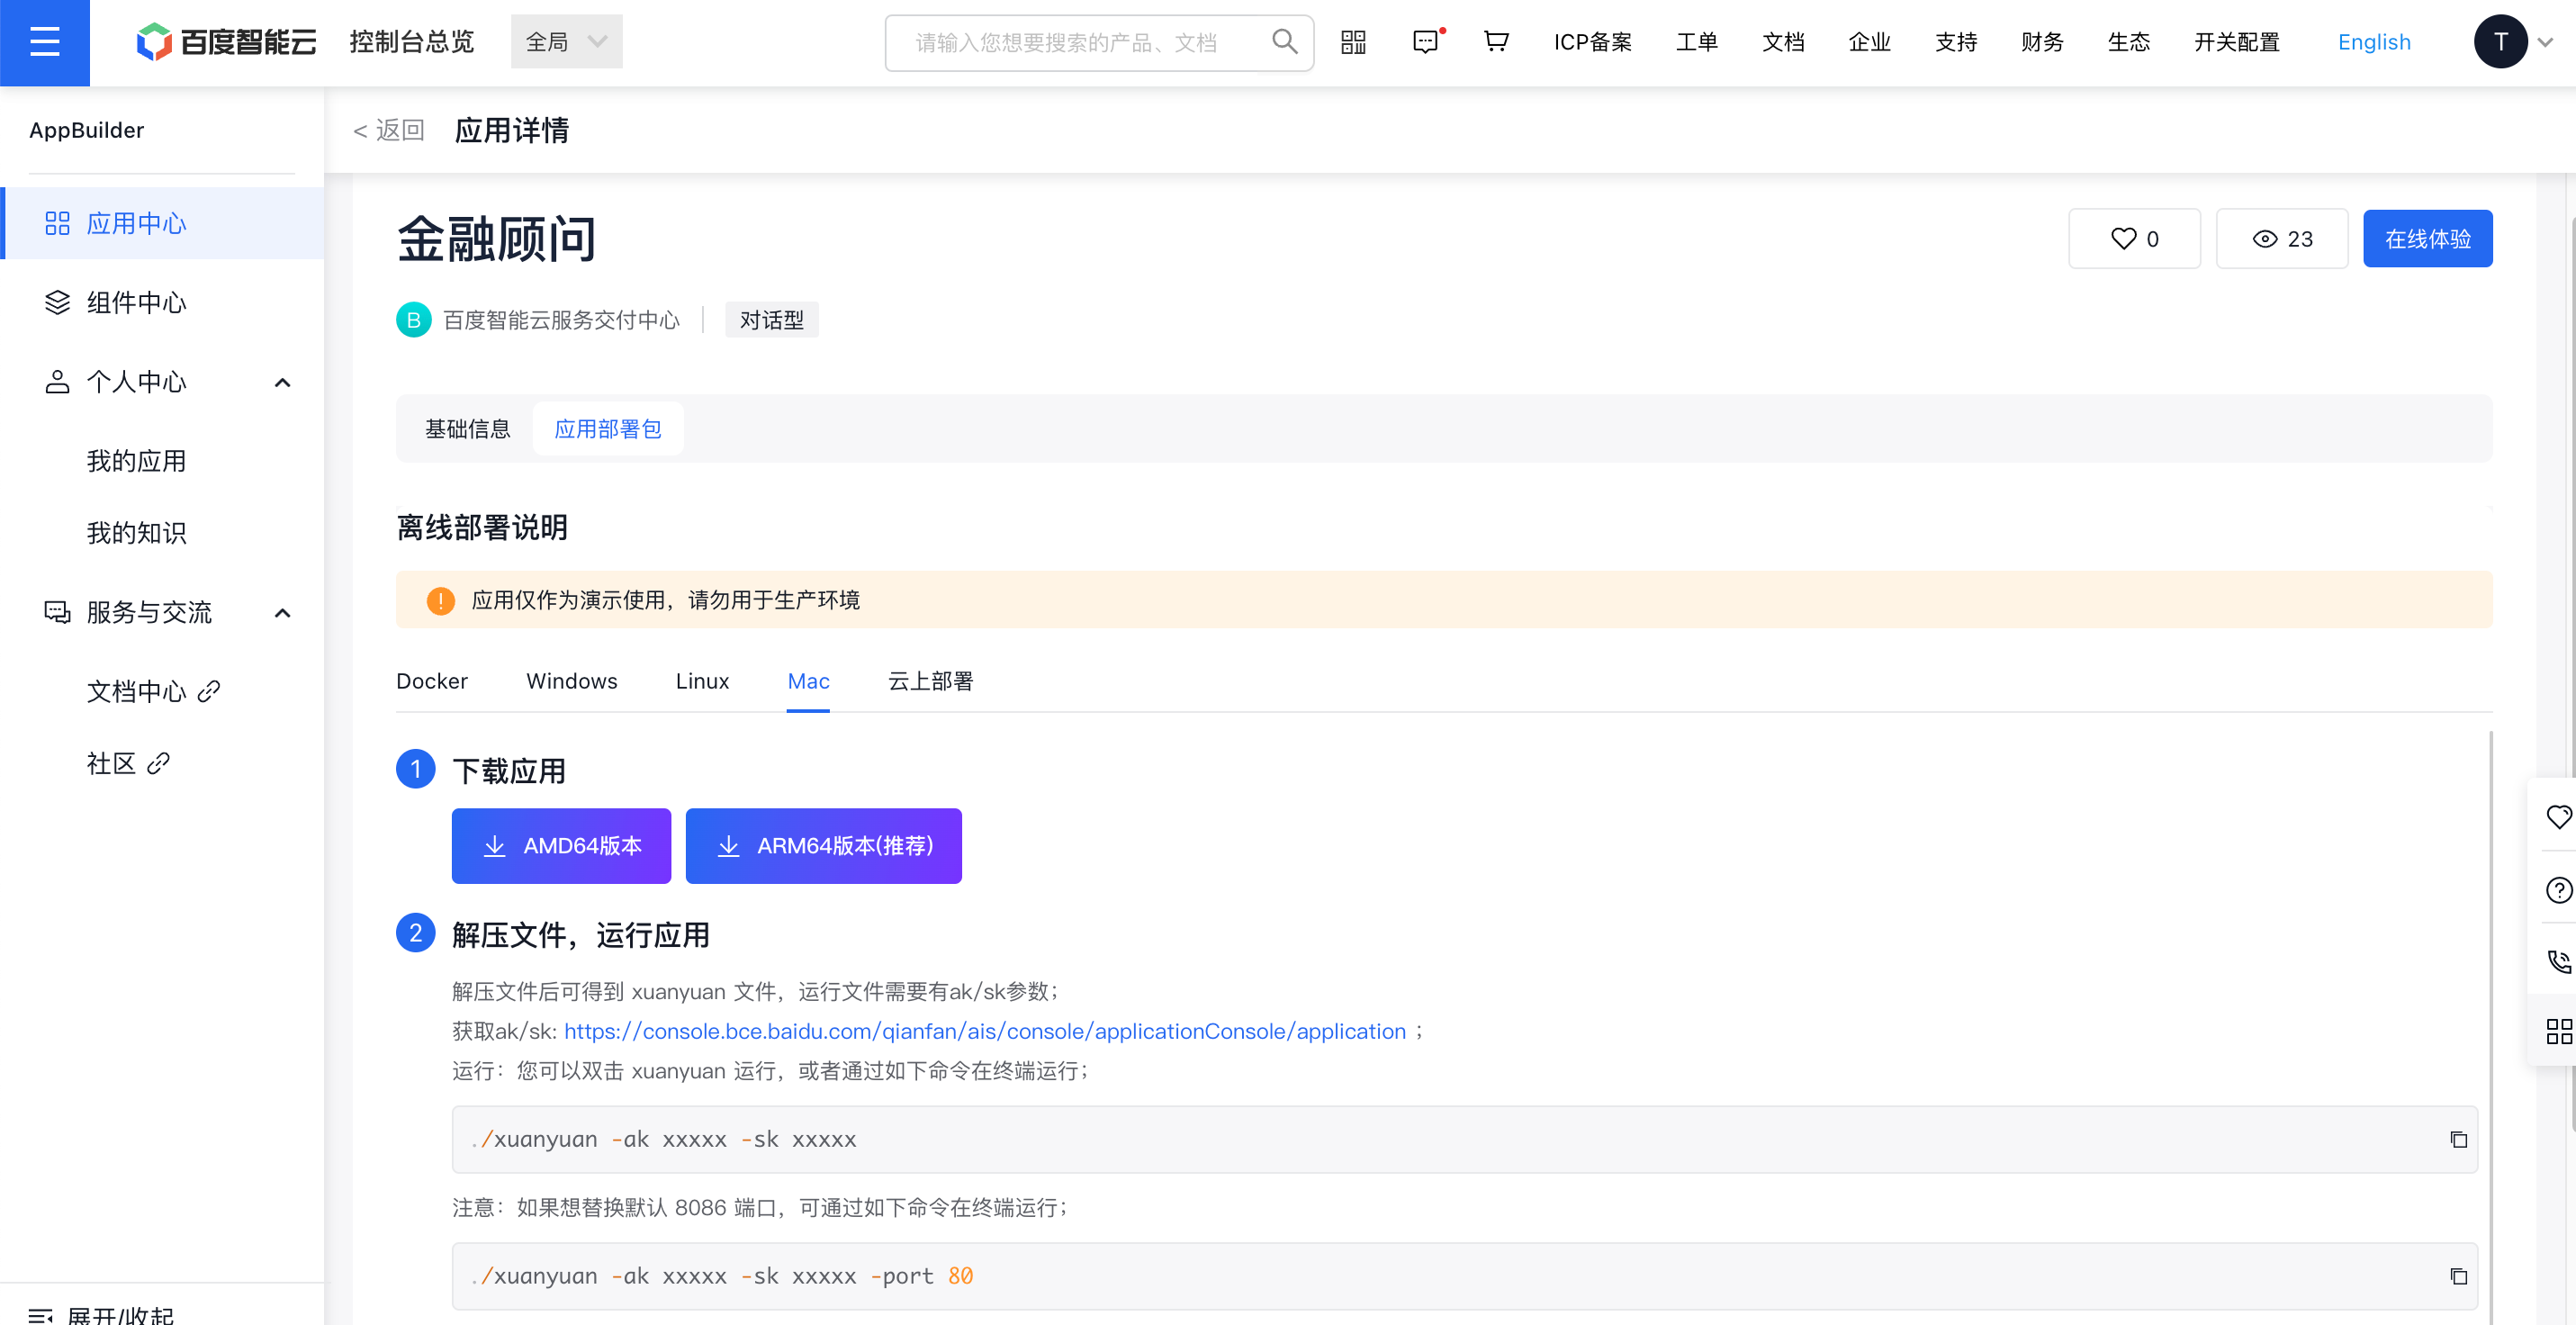Switch the language to English

(2374, 42)
